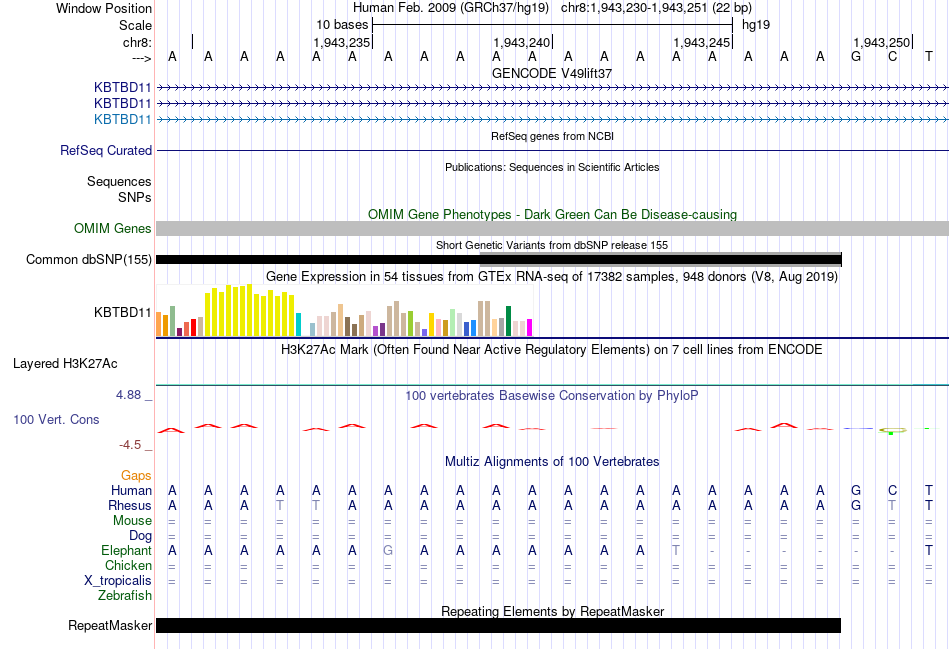Click the gray OMIM Genes bar
This screenshot has height=649, width=950.
click(552, 228)
